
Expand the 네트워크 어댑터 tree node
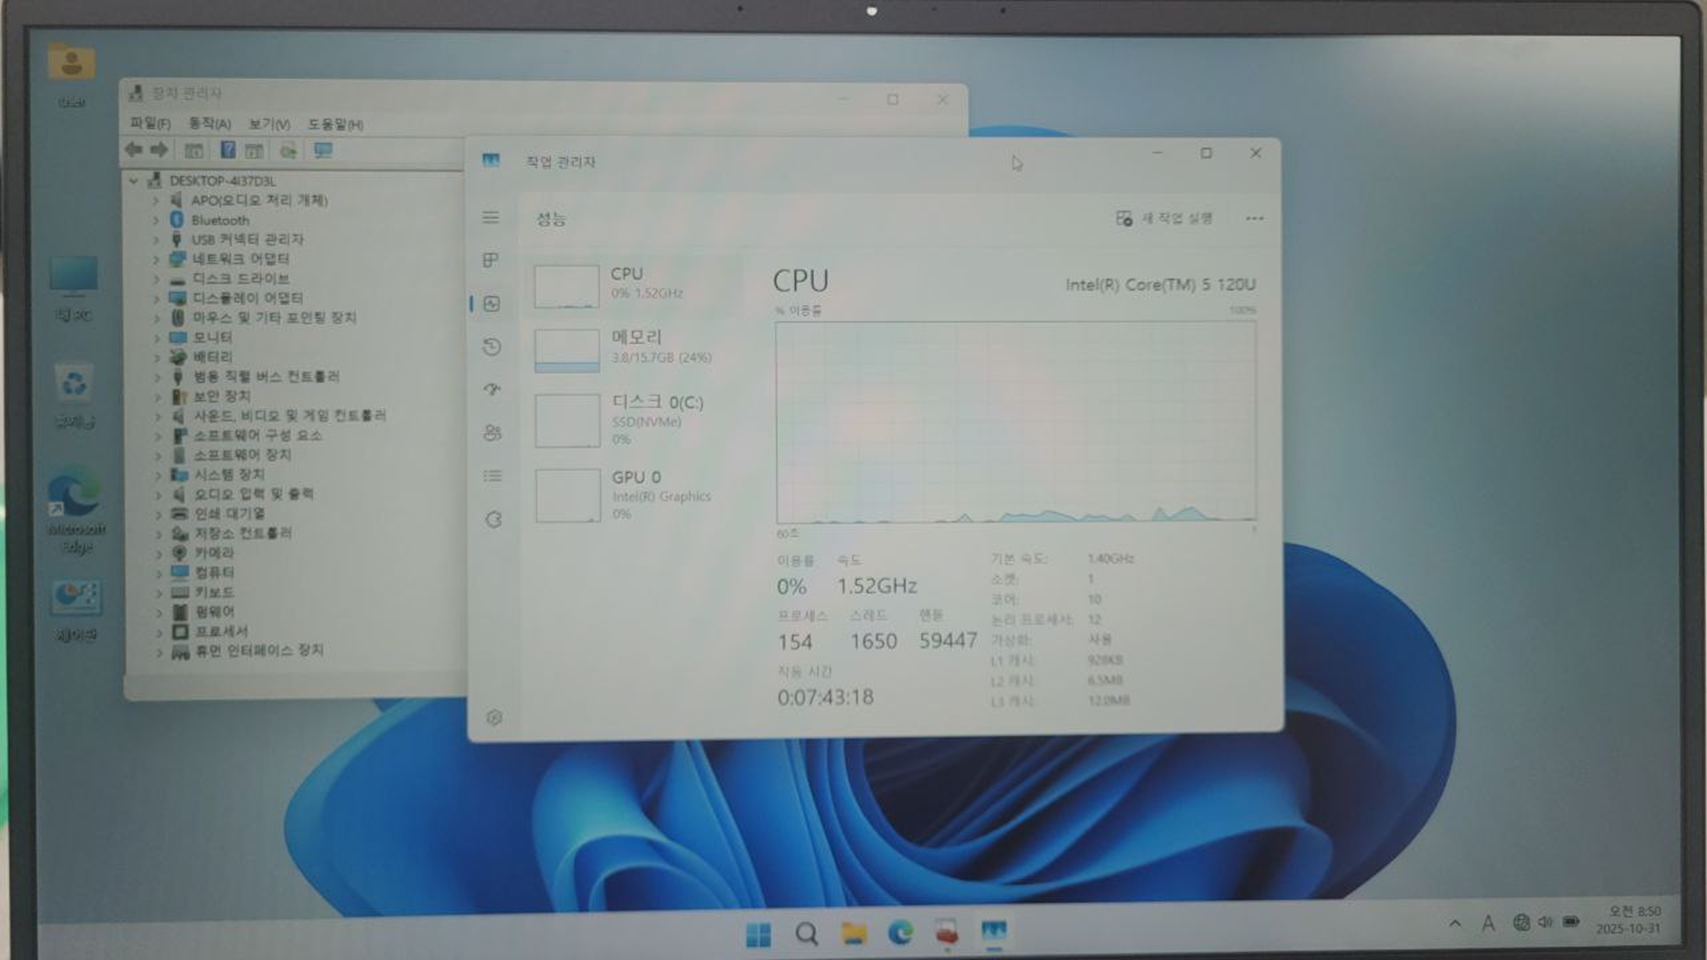[x=156, y=259]
